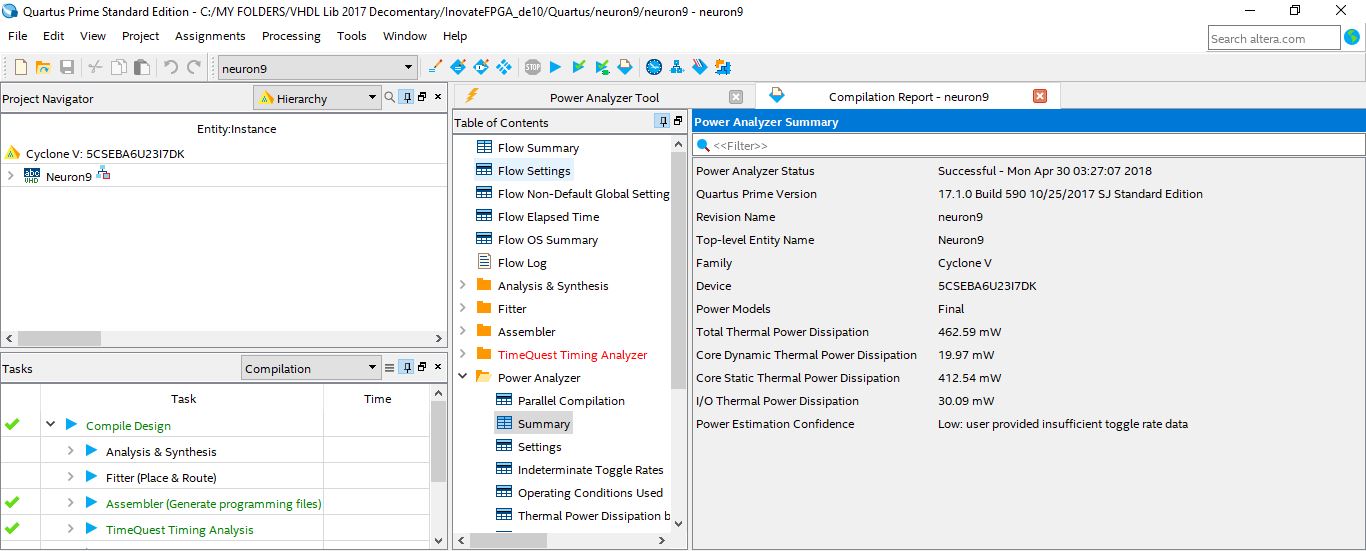Image resolution: width=1366 pixels, height=551 pixels.
Task: Close the Compilation Report - neuron9 tab
Action: pos(1039,96)
